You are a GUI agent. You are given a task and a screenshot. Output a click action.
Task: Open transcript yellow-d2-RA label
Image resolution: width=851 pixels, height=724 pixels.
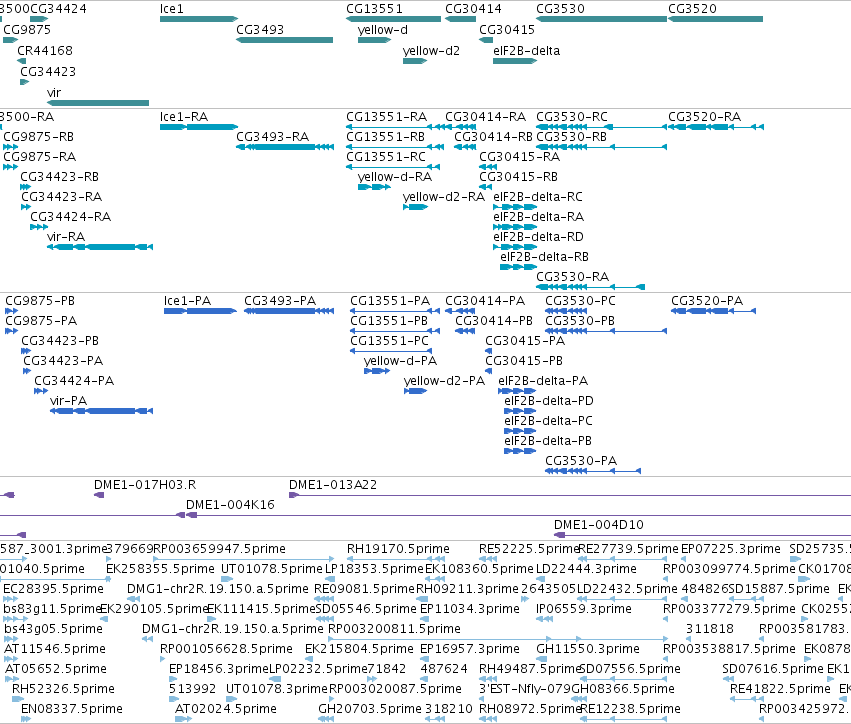click(x=443, y=198)
